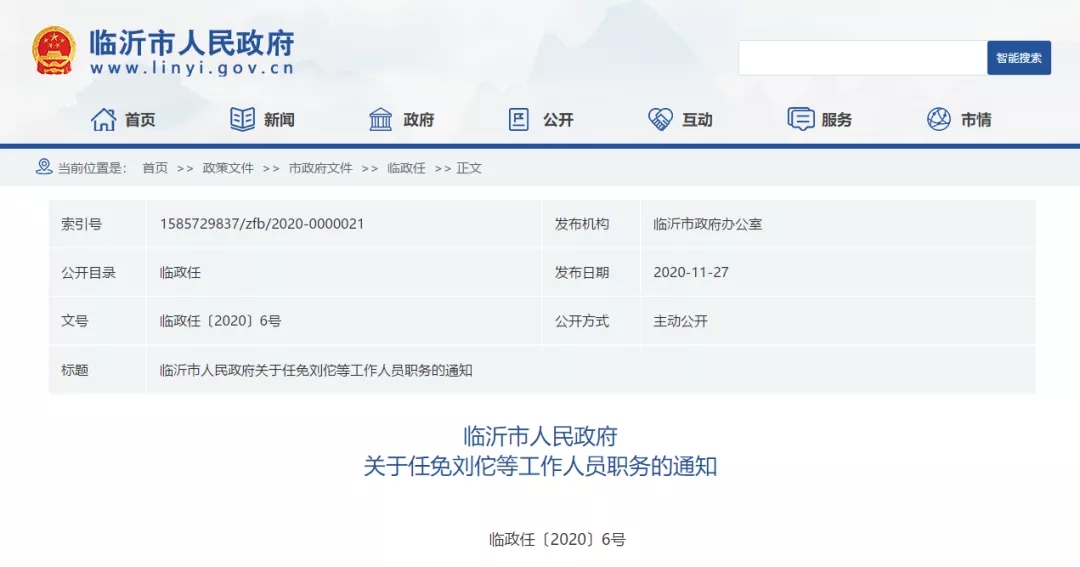The height and width of the screenshot is (567, 1080).
Task: Focus the site search input field
Action: coord(862,58)
